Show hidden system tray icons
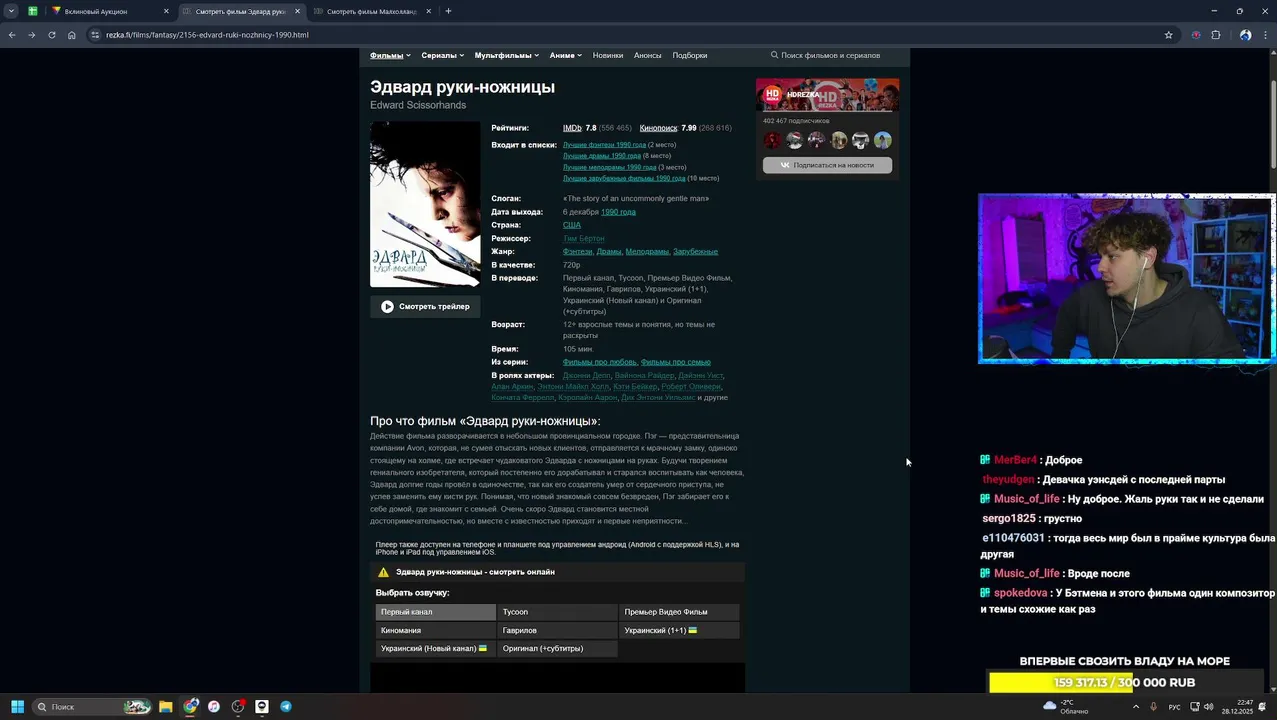Screen dimensions: 1277x720 click(x=1135, y=706)
